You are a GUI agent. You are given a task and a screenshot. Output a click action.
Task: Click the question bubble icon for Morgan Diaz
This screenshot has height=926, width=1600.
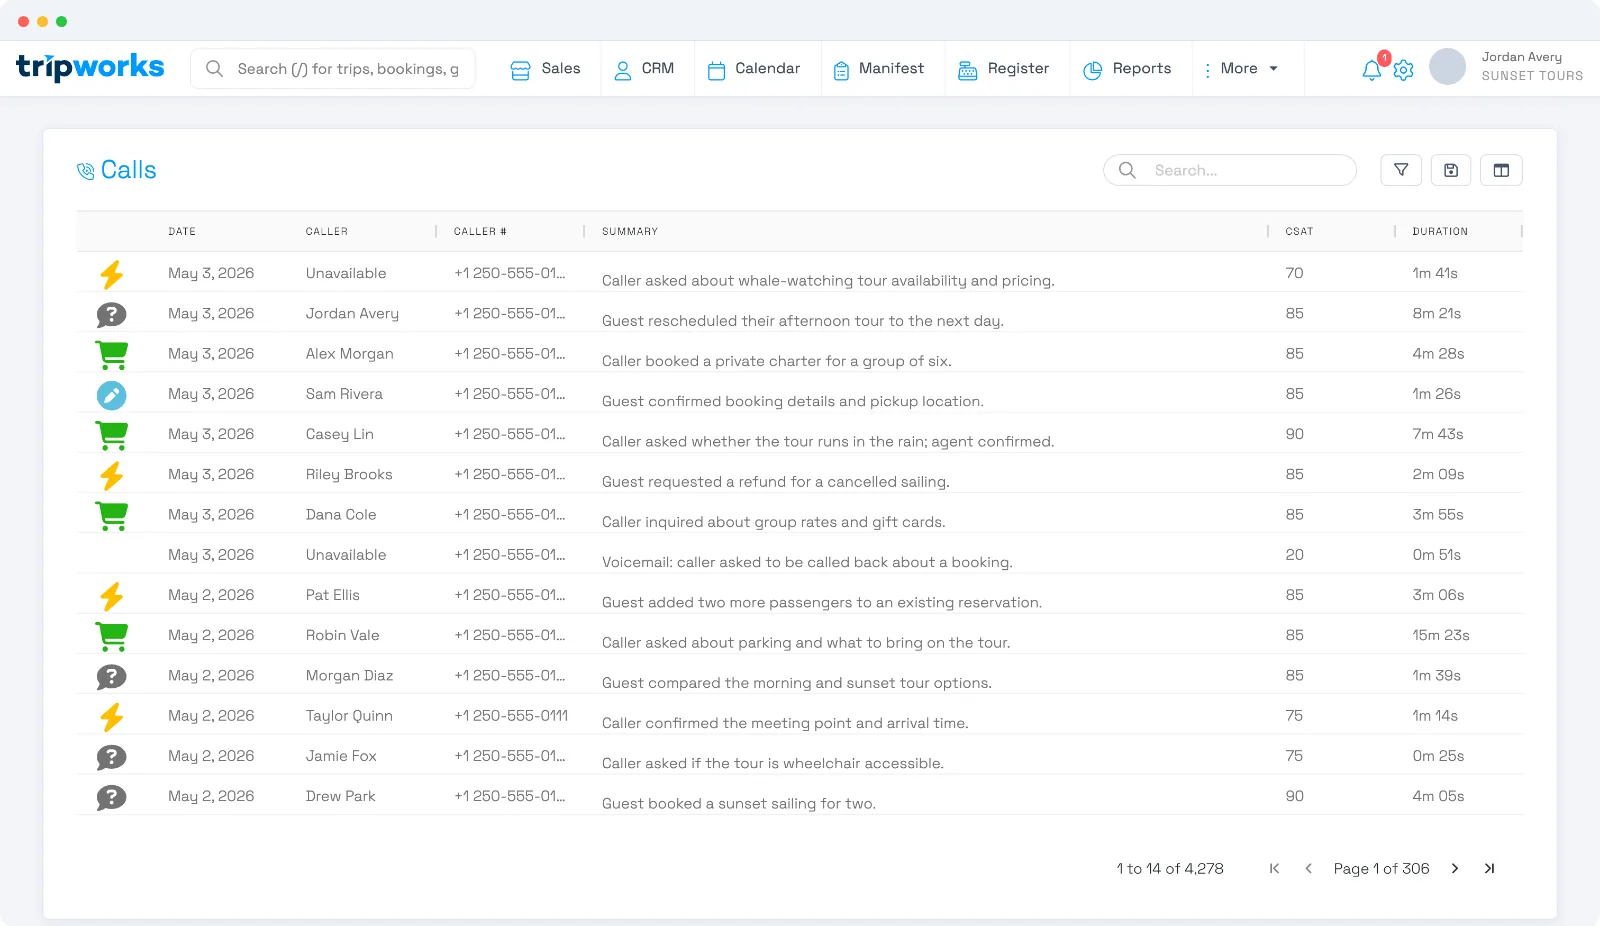(x=112, y=676)
